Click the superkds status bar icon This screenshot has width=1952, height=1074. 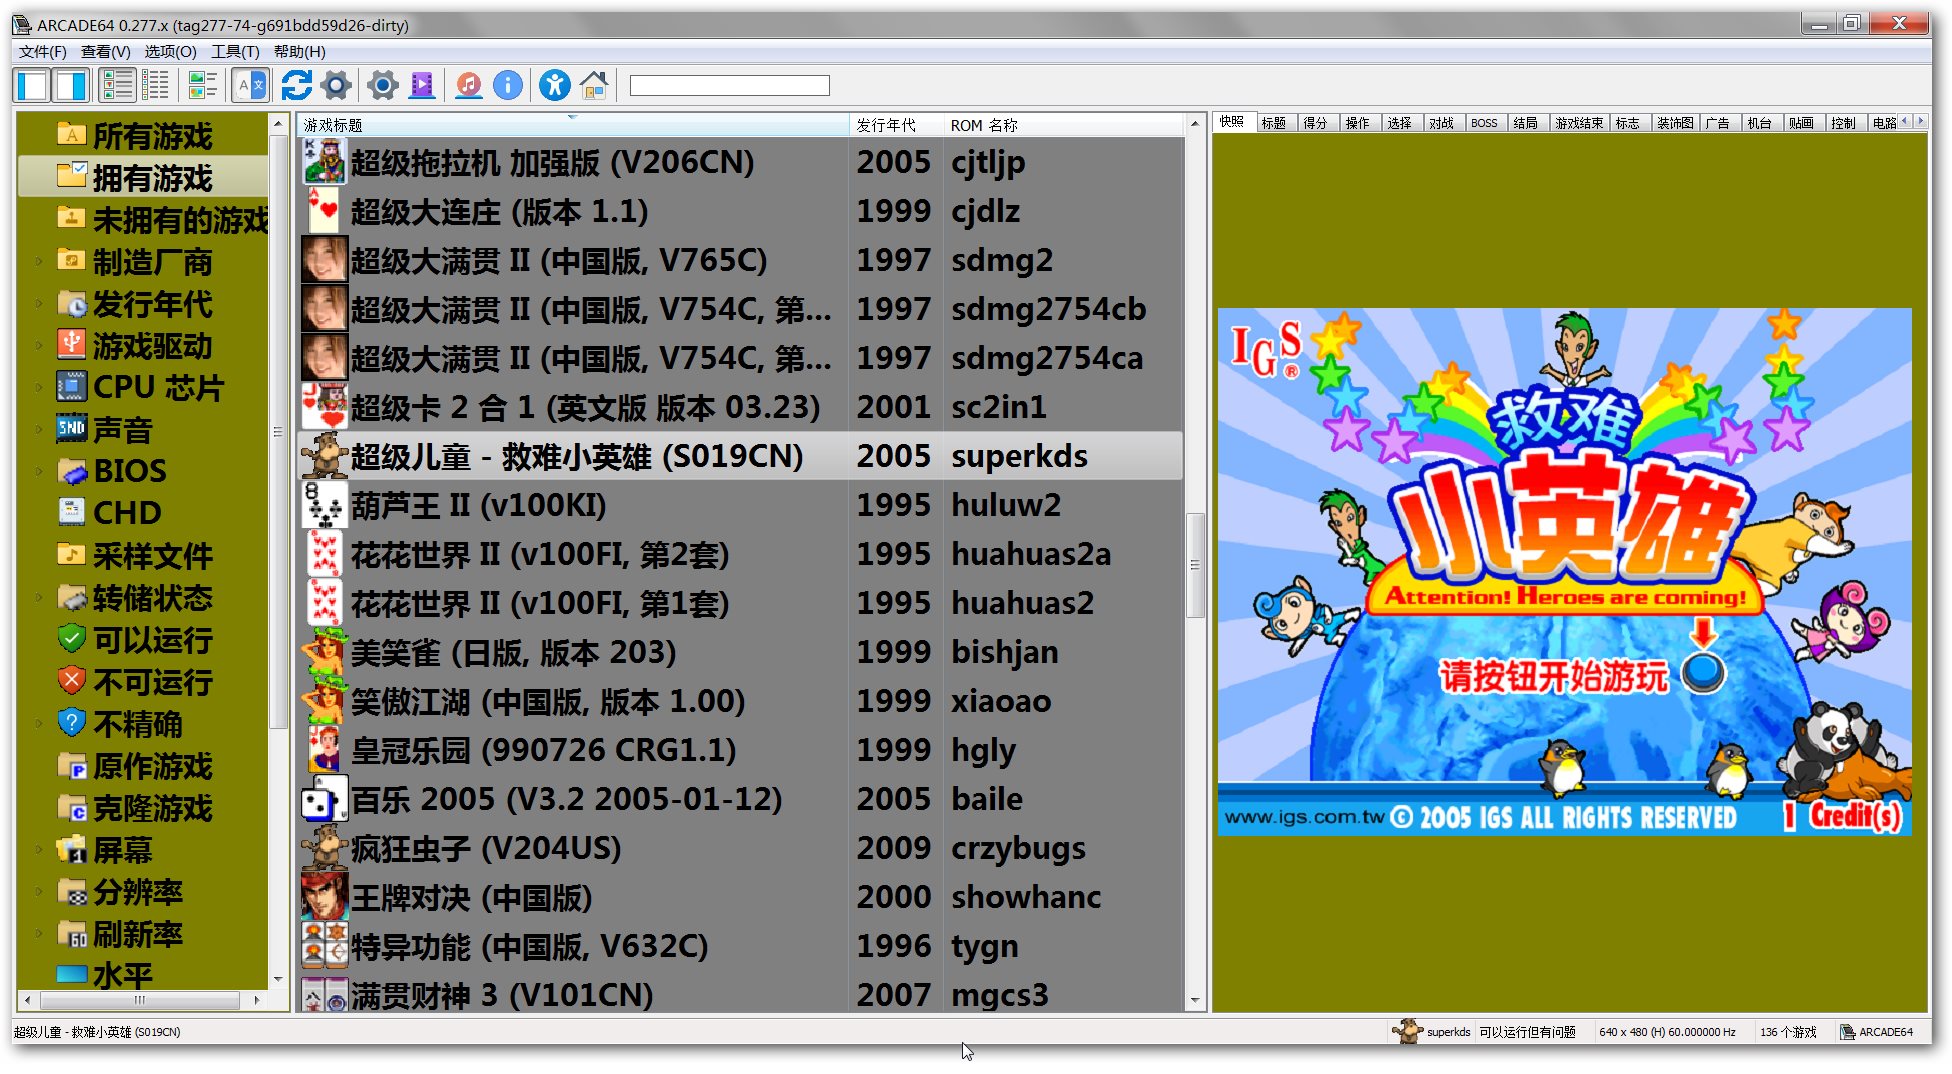point(1408,1031)
